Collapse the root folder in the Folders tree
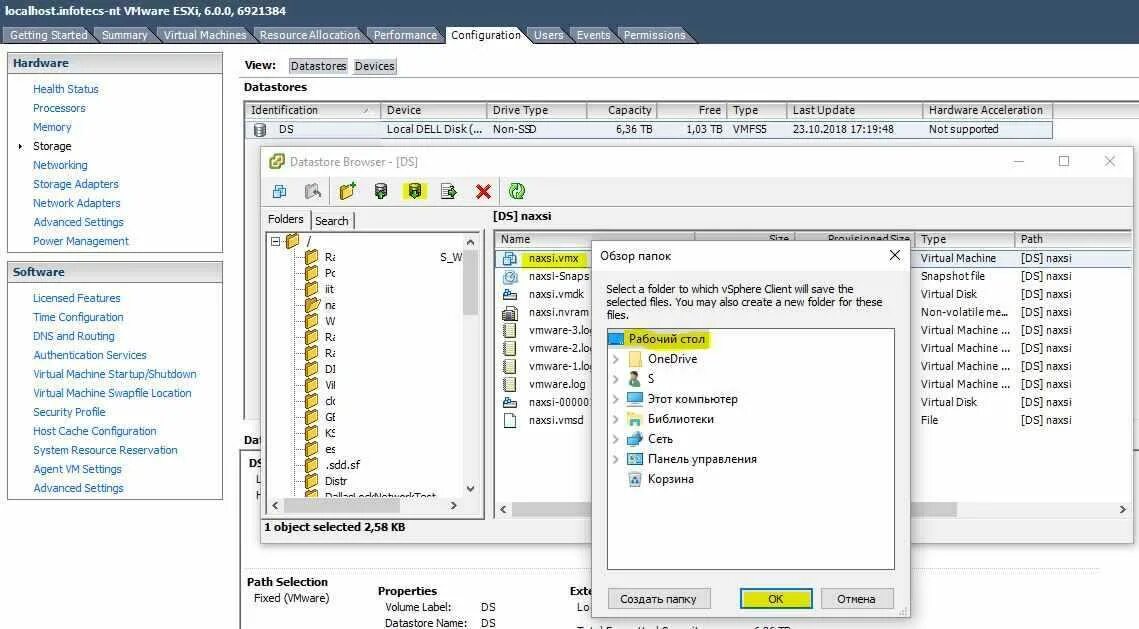 278,241
